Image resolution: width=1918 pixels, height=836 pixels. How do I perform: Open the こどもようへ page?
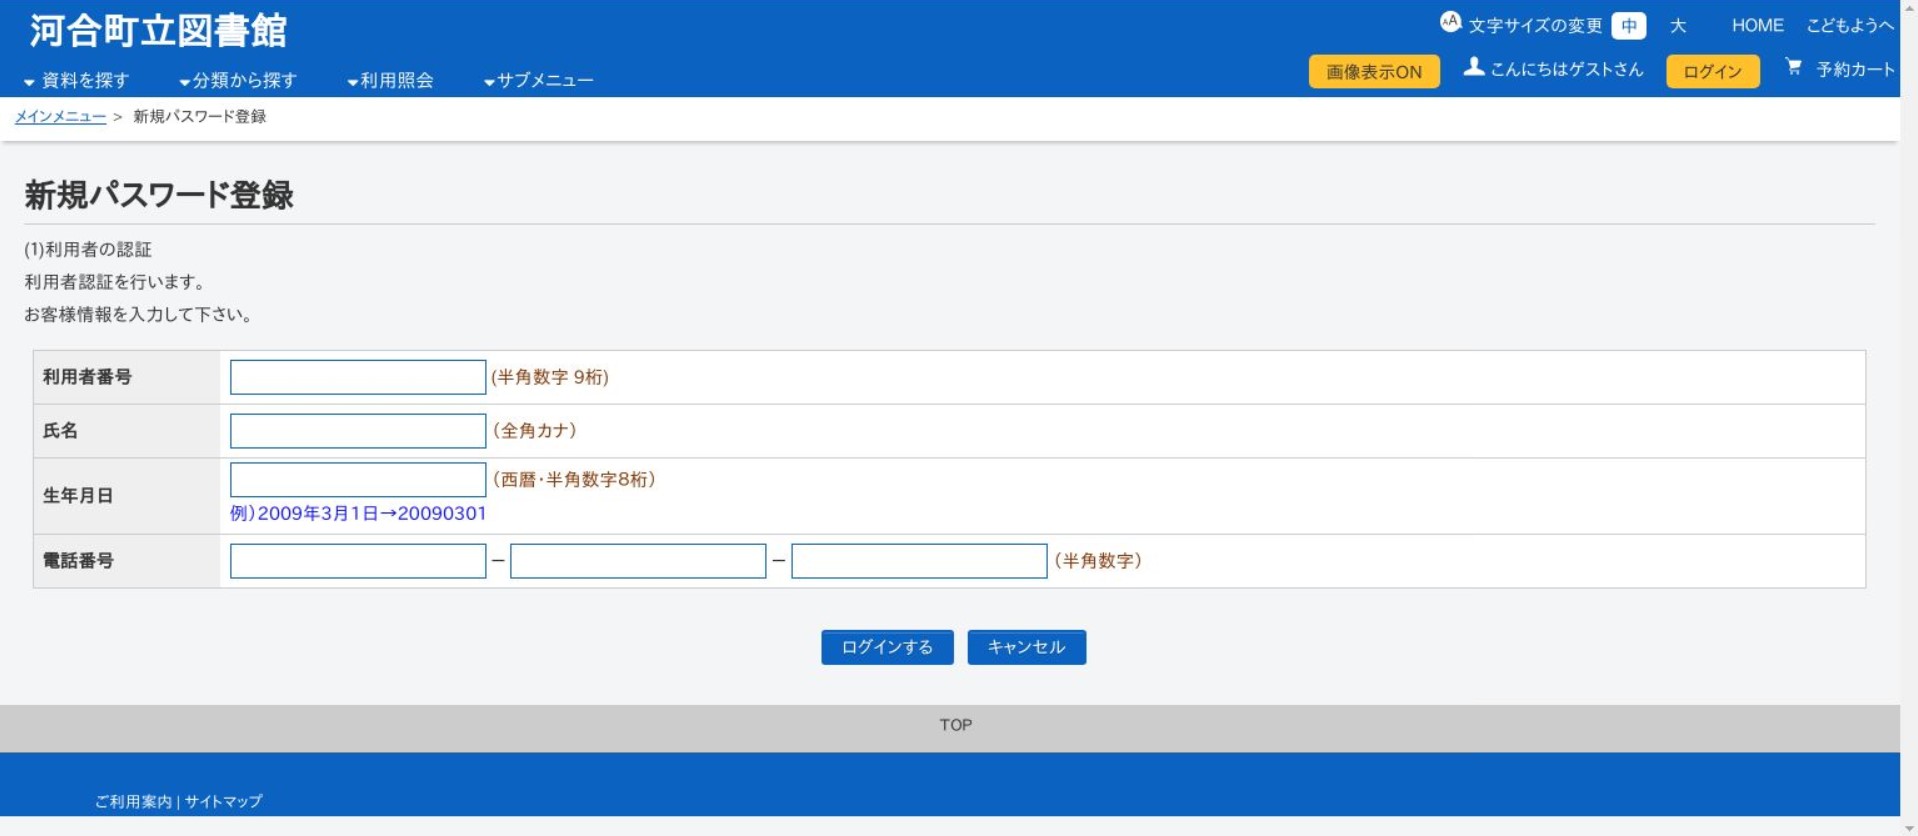[x=1849, y=26]
